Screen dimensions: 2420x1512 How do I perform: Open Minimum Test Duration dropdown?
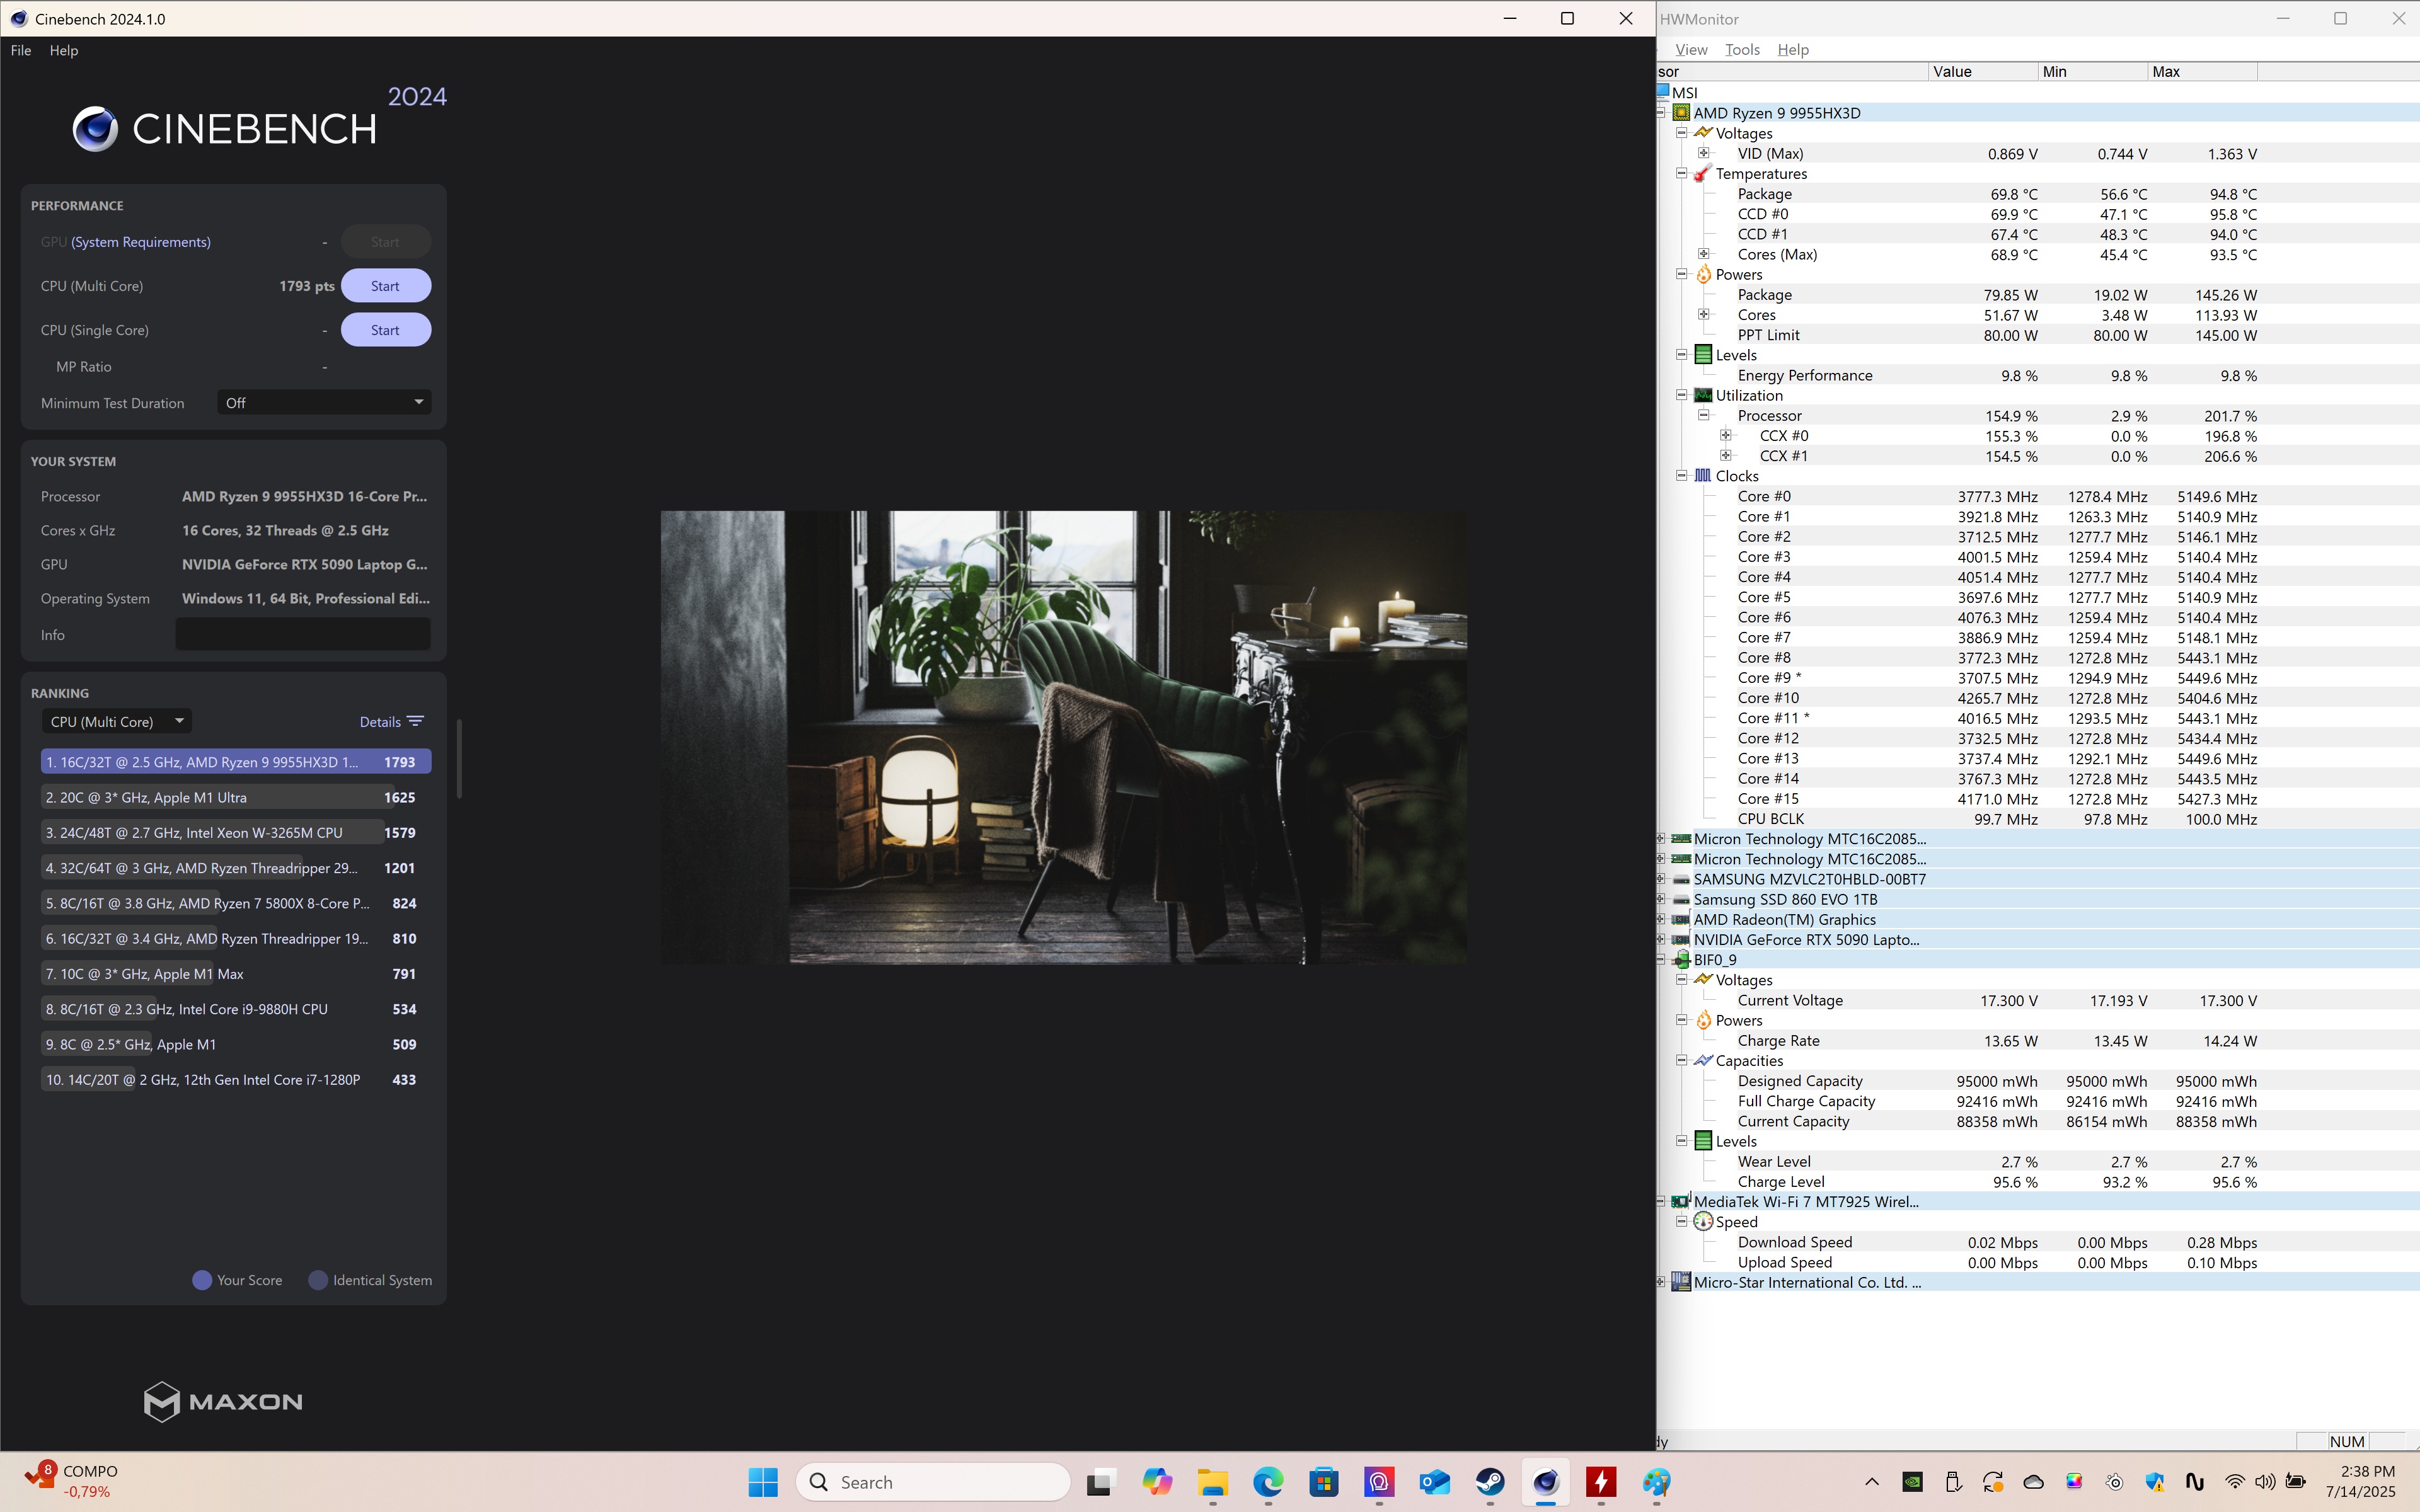[x=324, y=403]
